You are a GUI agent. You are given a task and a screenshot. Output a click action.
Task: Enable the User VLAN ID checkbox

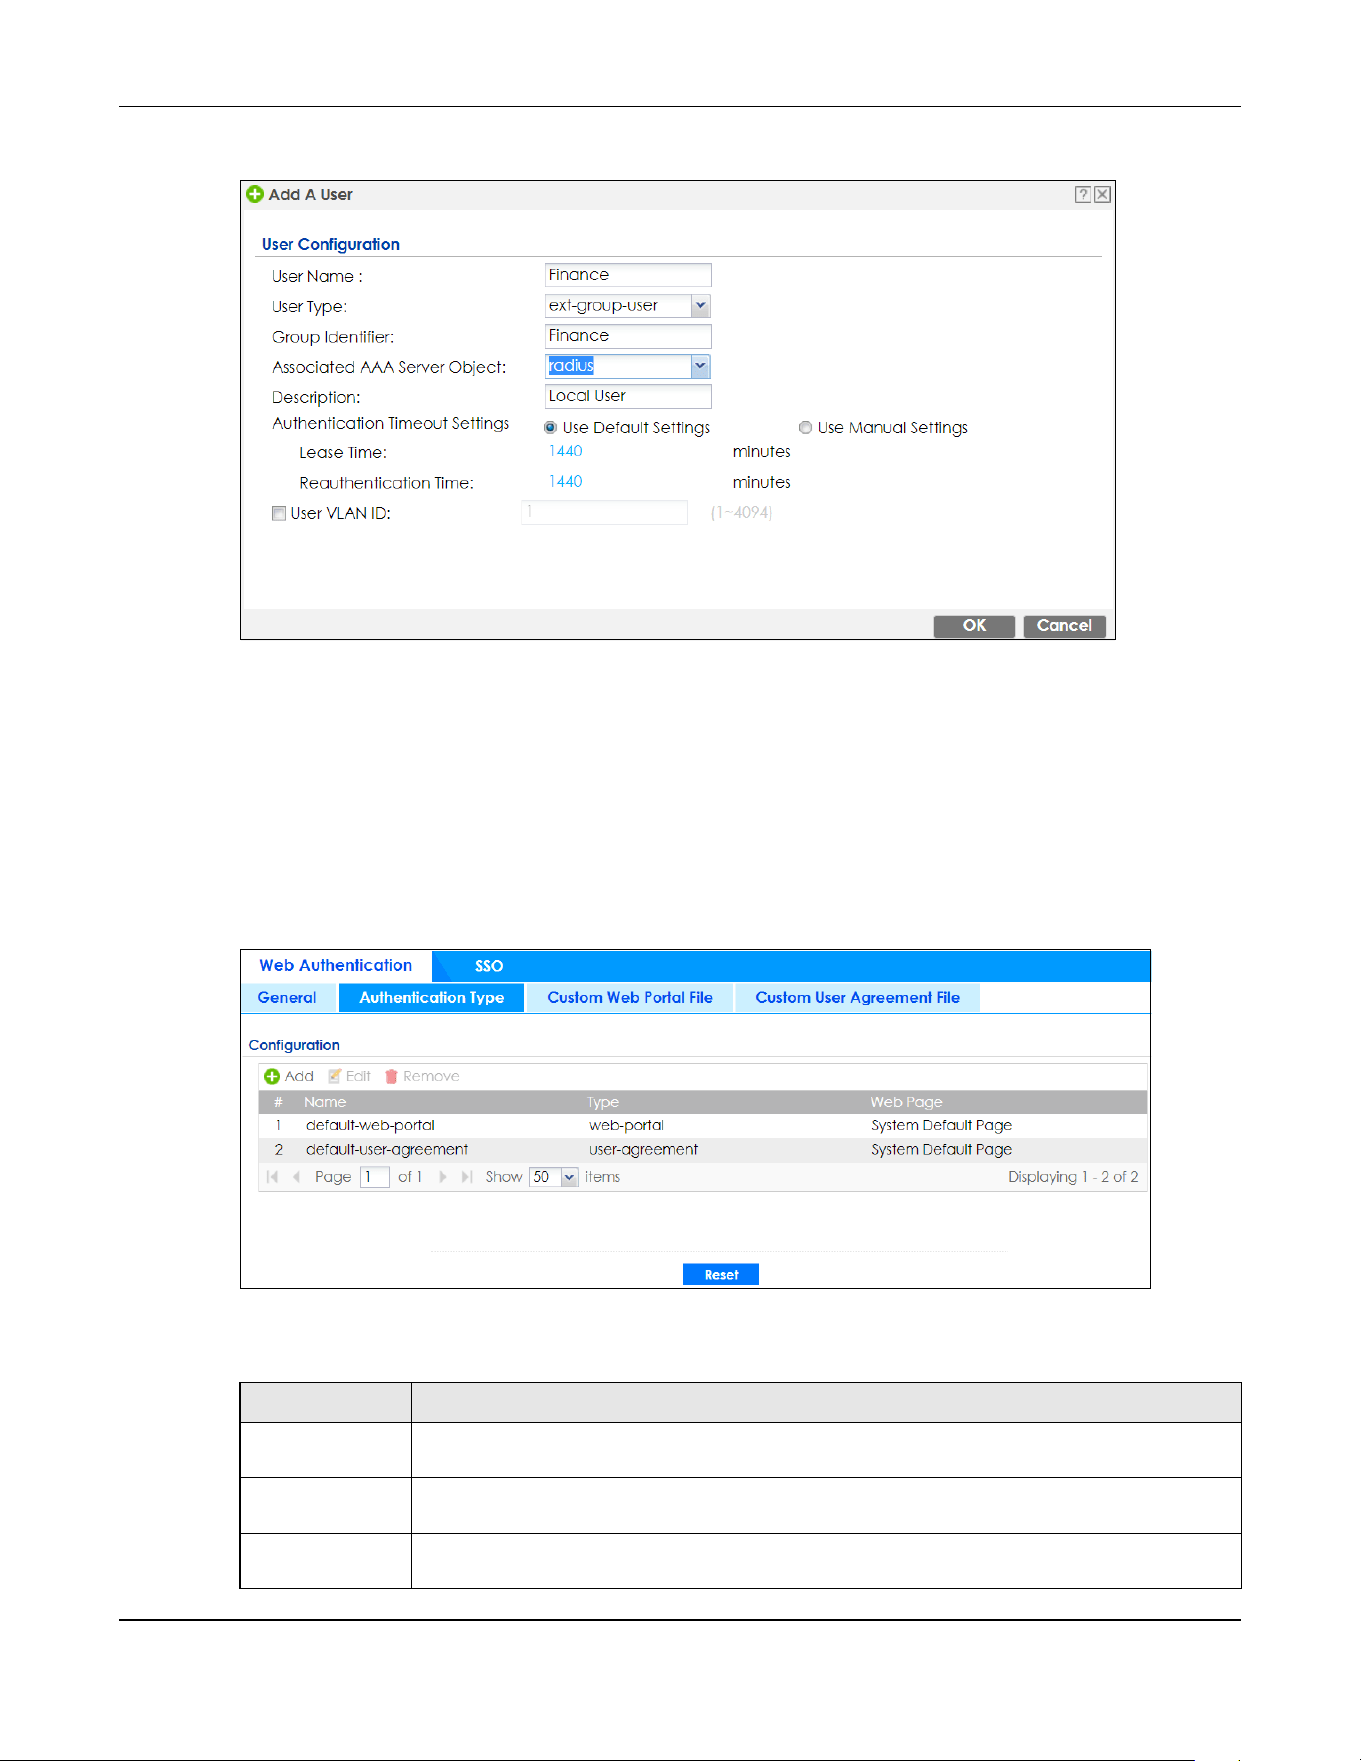point(279,514)
